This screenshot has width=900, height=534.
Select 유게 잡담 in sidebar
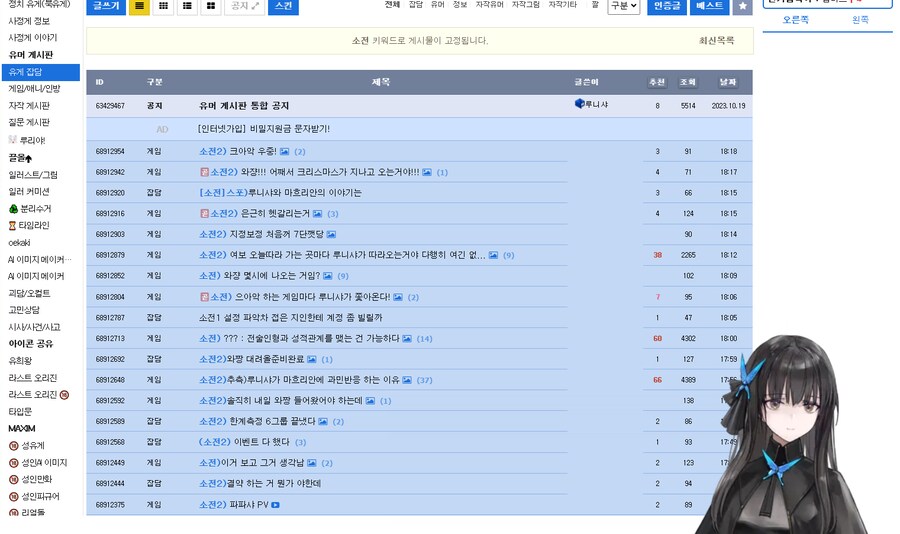coord(41,72)
